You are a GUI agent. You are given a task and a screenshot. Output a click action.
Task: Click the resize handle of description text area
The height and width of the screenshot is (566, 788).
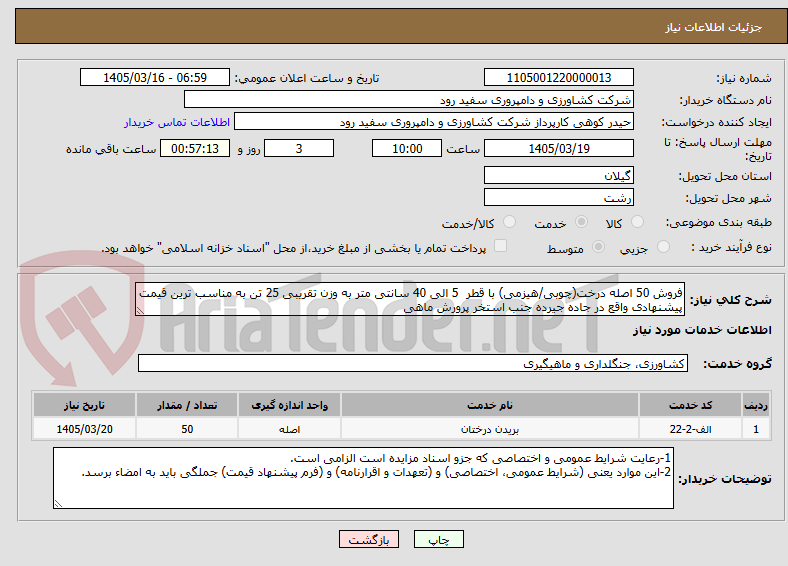pos(140,311)
